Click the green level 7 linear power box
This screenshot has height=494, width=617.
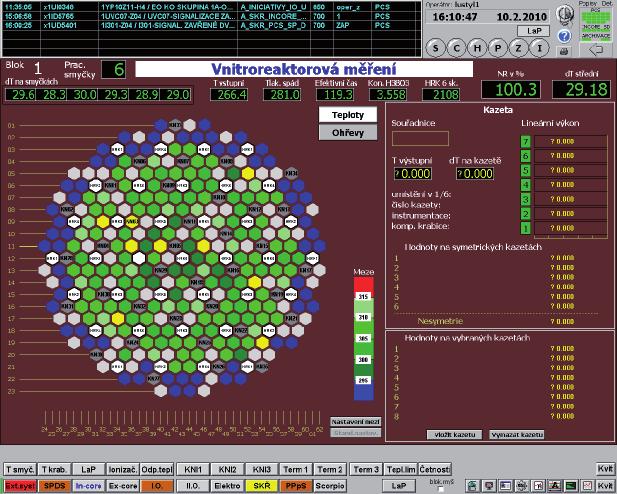click(x=525, y=141)
